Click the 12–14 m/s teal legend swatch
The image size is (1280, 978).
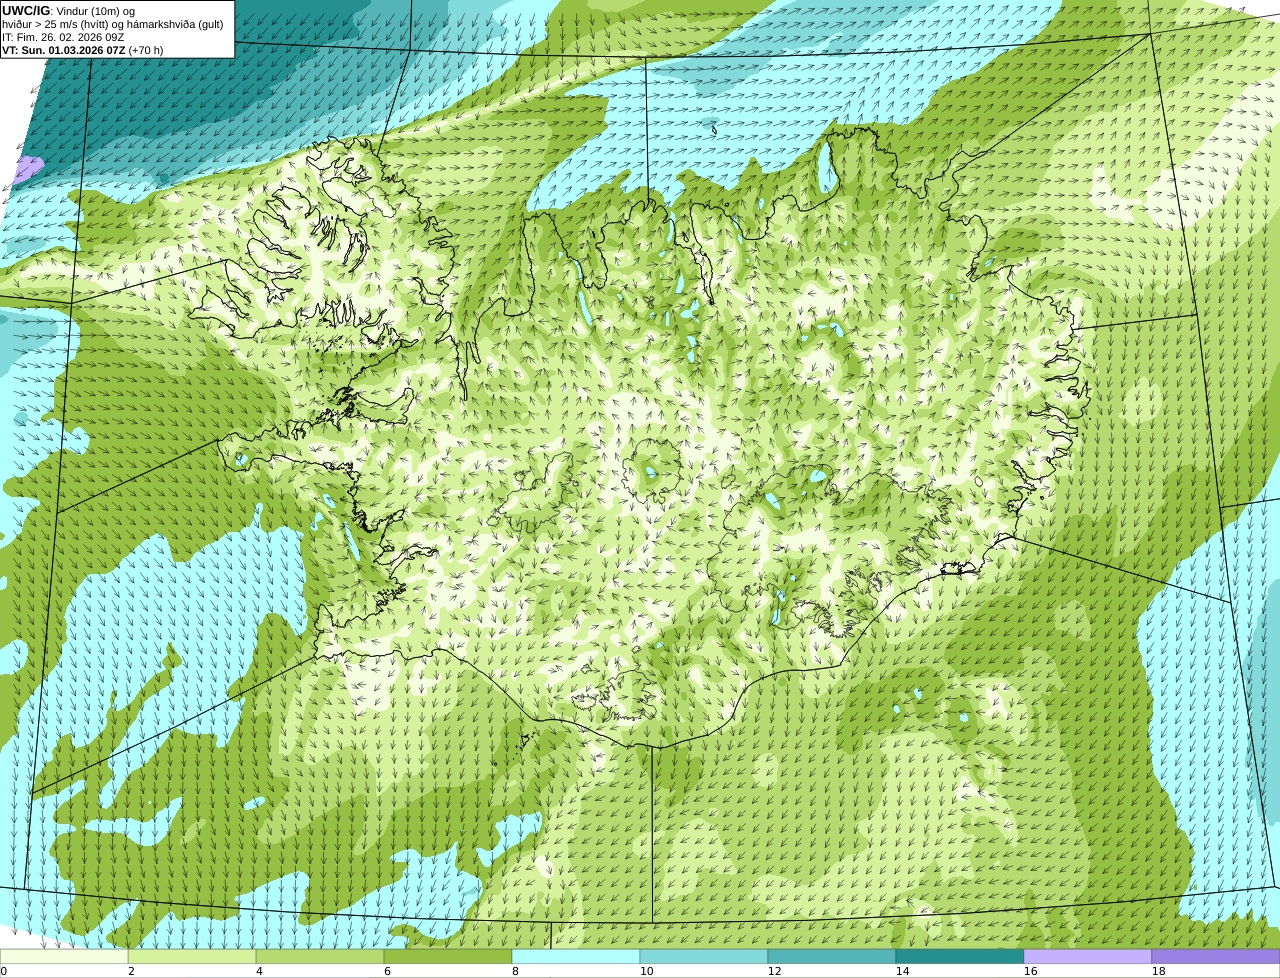[x=832, y=956]
